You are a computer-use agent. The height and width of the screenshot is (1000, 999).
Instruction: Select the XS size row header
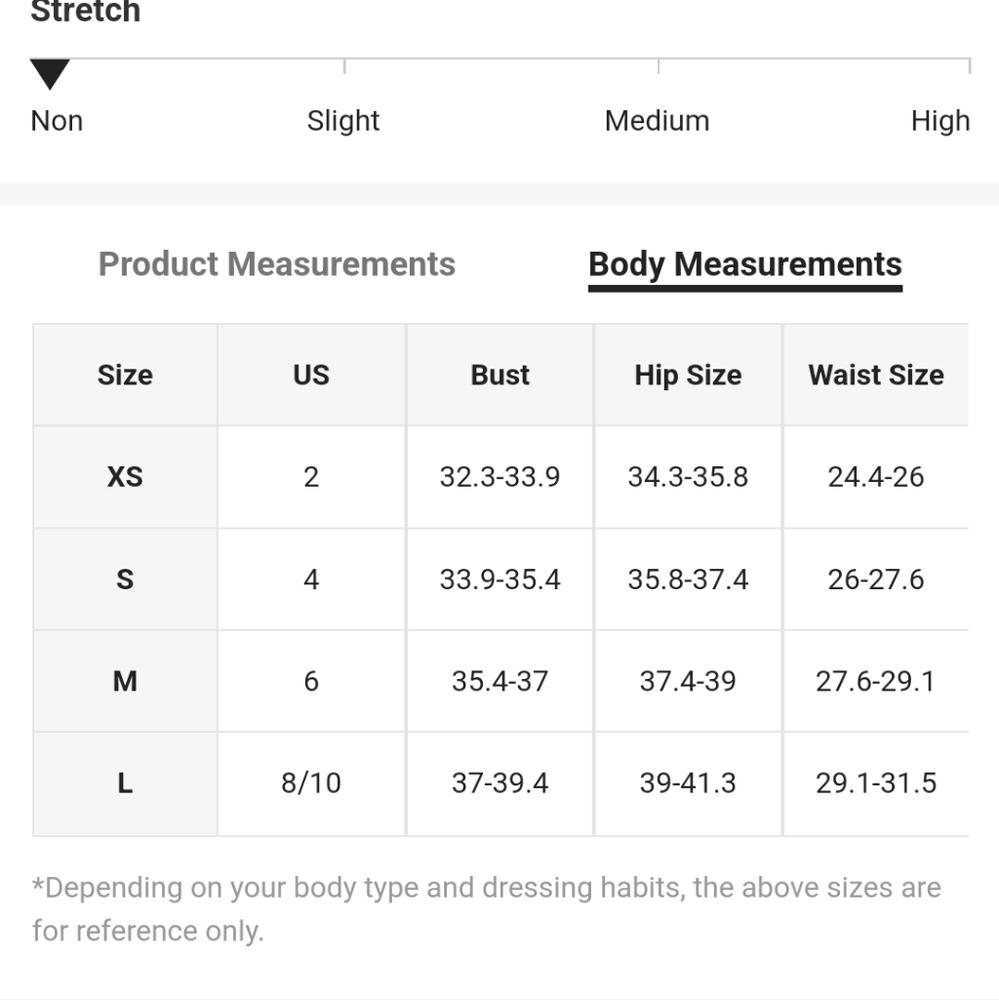pos(125,477)
